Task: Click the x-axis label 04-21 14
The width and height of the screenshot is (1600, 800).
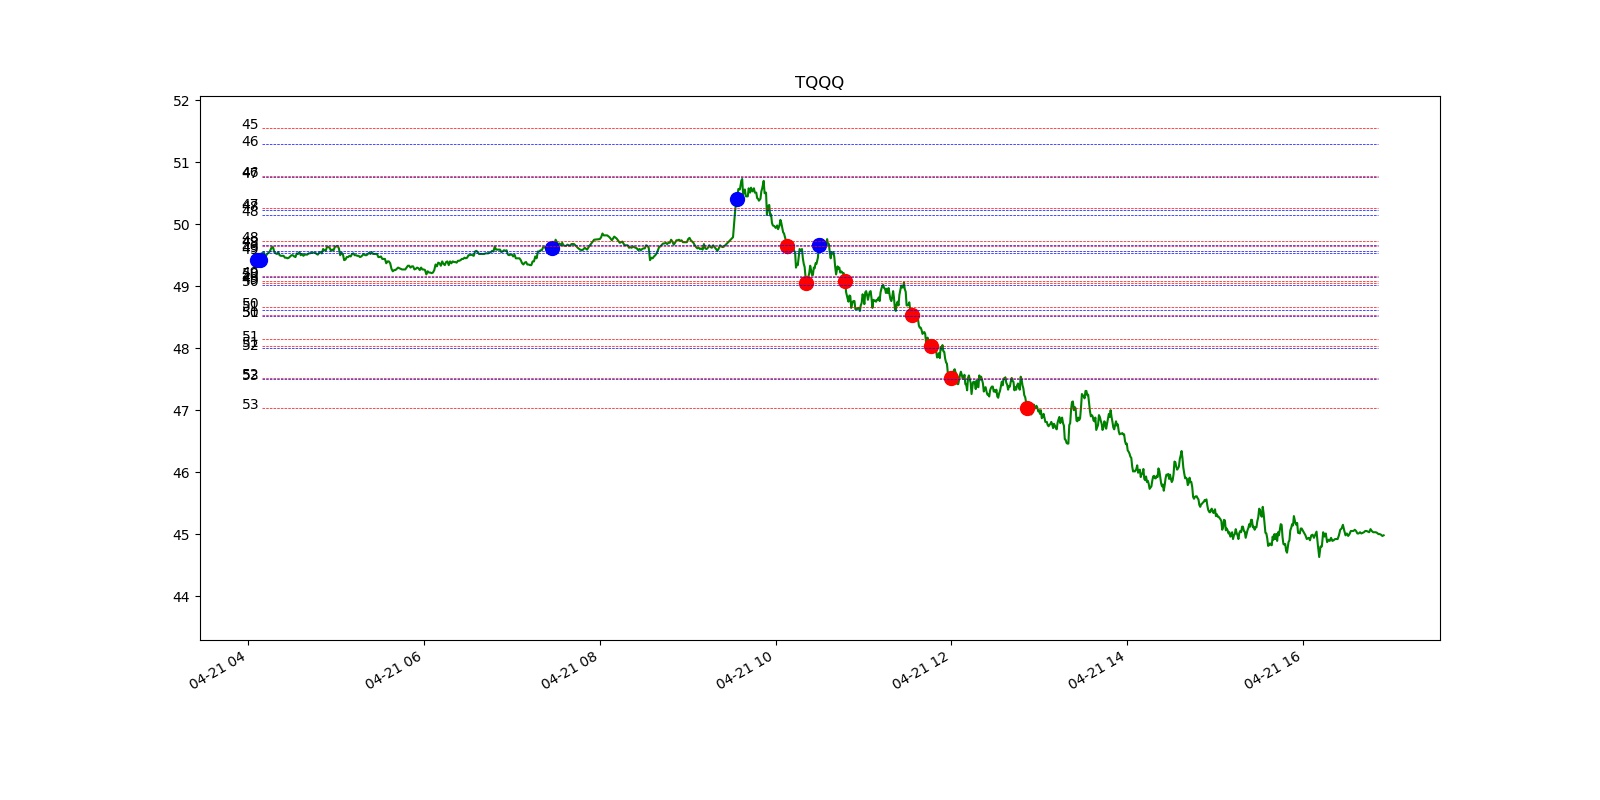Action: click(1097, 669)
